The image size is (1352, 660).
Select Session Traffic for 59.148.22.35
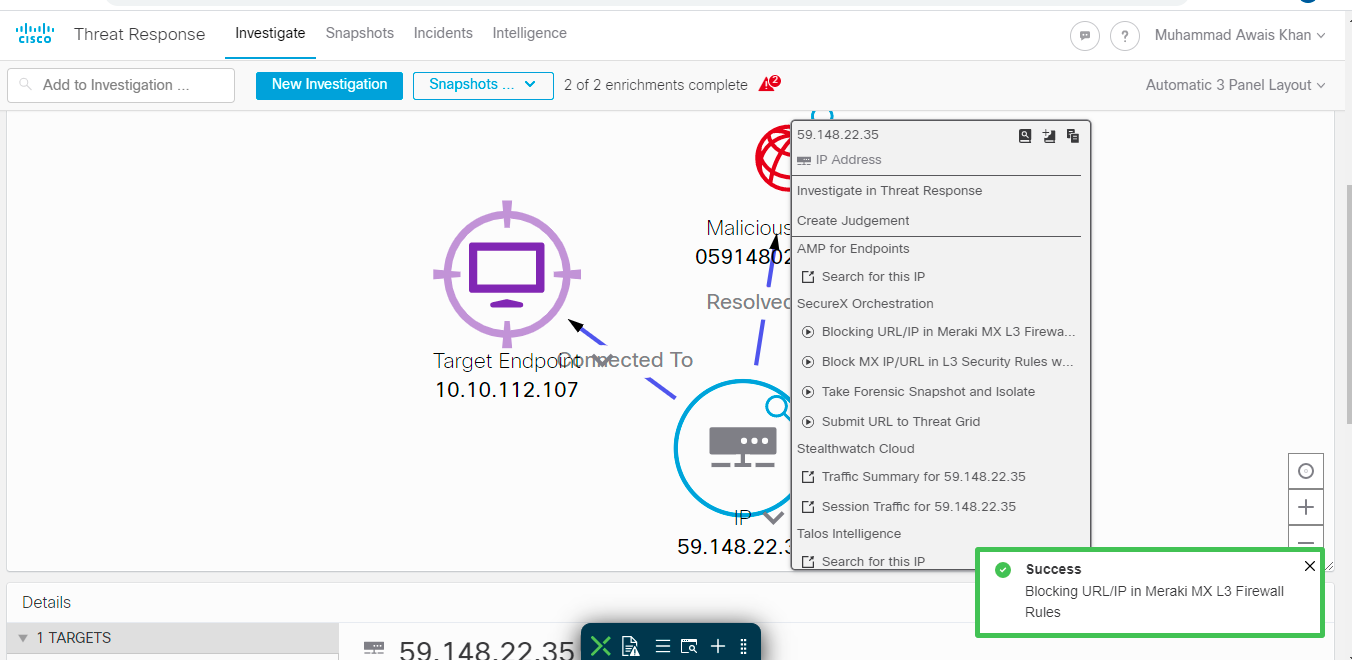coord(918,507)
